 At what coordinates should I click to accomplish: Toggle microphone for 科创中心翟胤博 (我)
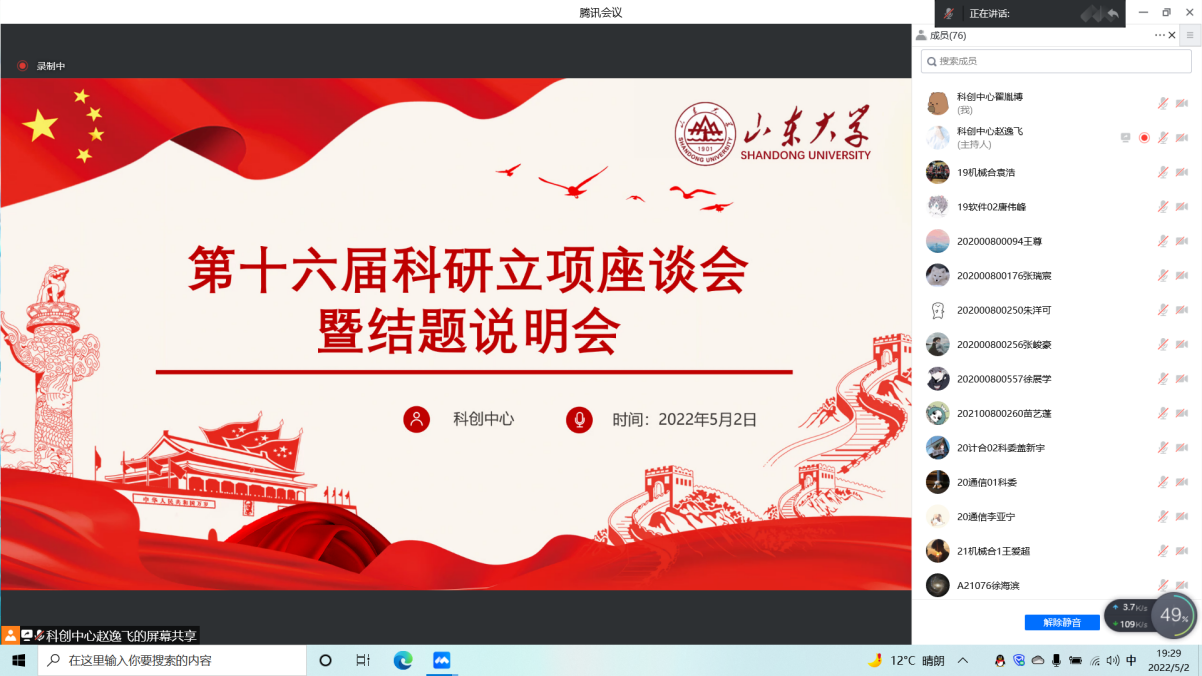[1163, 103]
